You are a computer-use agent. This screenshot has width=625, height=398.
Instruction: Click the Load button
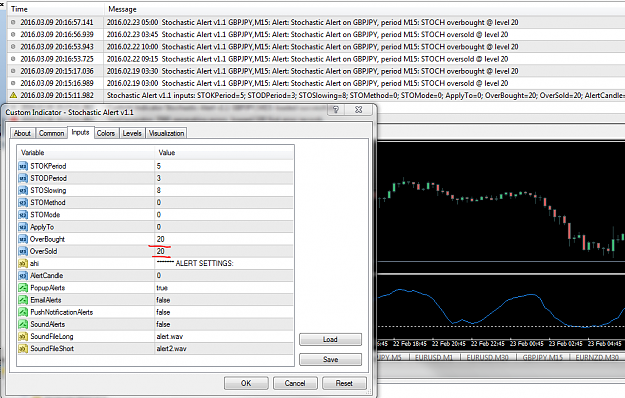[330, 339]
